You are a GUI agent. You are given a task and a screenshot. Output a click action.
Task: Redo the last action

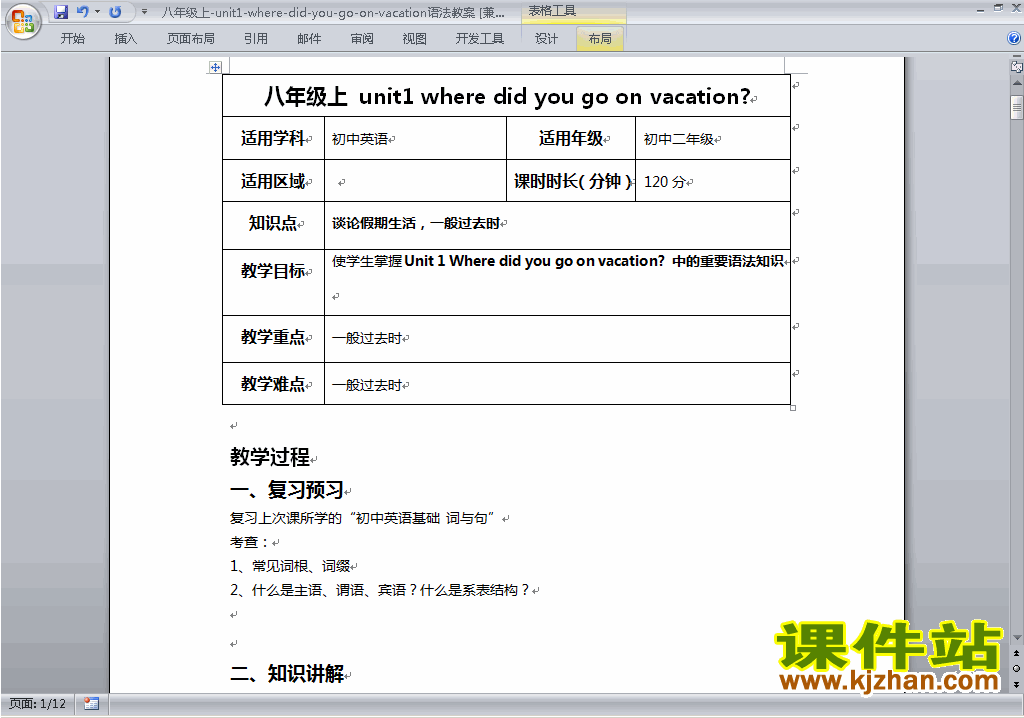click(x=115, y=12)
